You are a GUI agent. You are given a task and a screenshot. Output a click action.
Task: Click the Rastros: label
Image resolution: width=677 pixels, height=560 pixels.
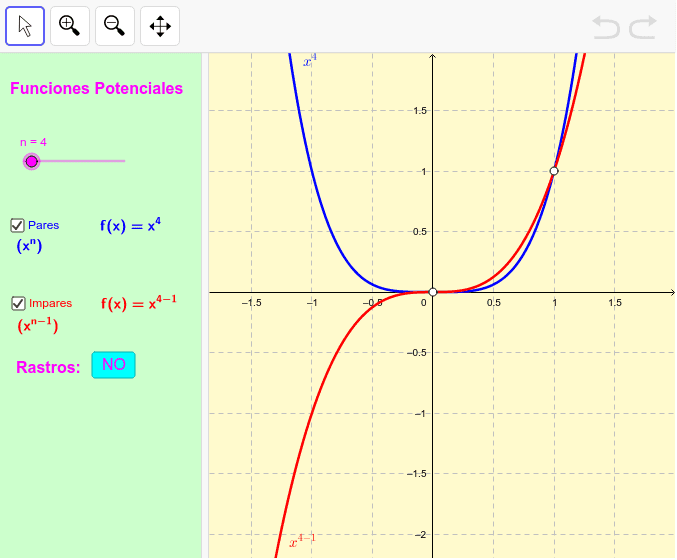coord(48,367)
